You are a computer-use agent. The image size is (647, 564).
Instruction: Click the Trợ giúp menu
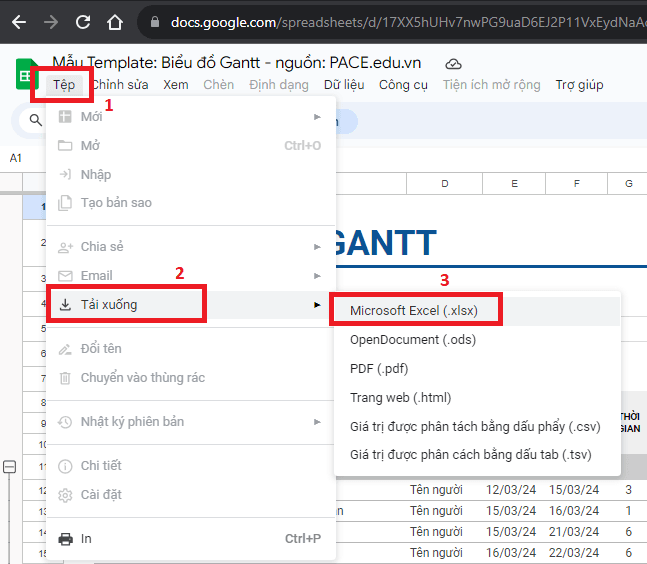click(x=579, y=85)
